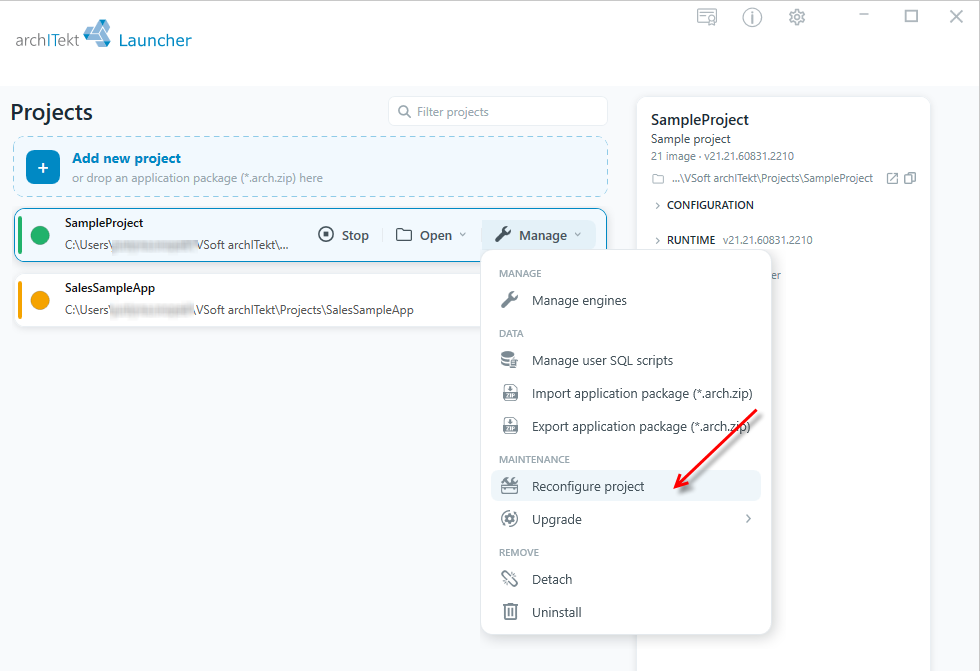Stop the SampleProject

[343, 235]
